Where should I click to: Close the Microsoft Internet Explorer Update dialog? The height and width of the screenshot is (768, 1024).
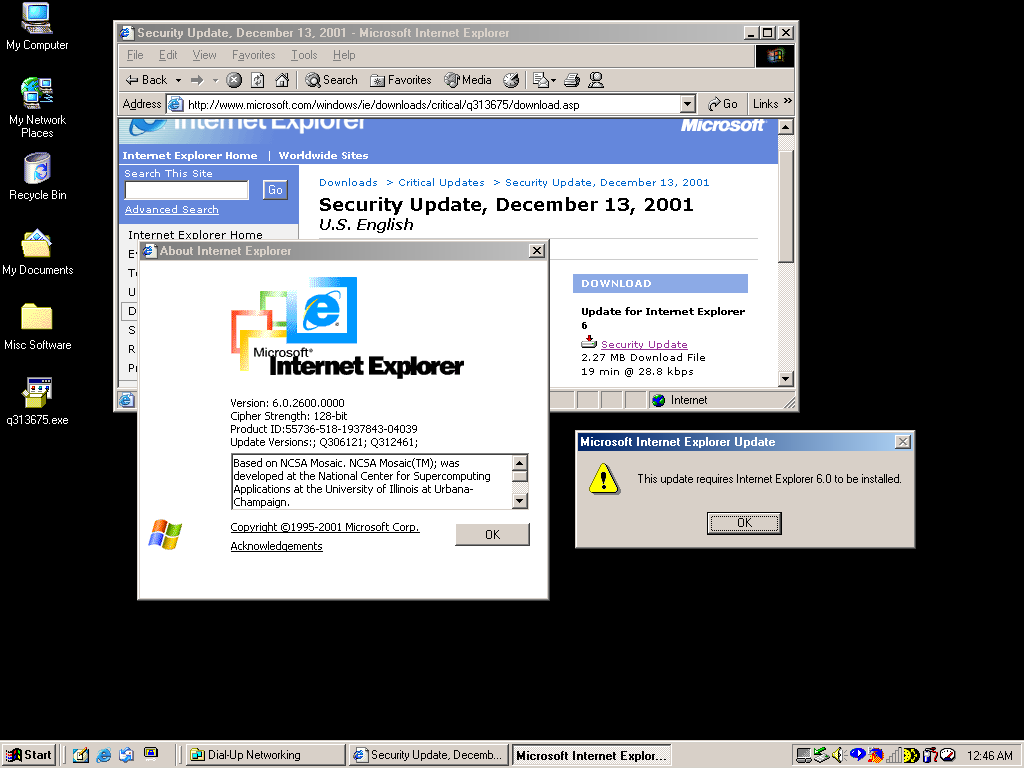903,442
